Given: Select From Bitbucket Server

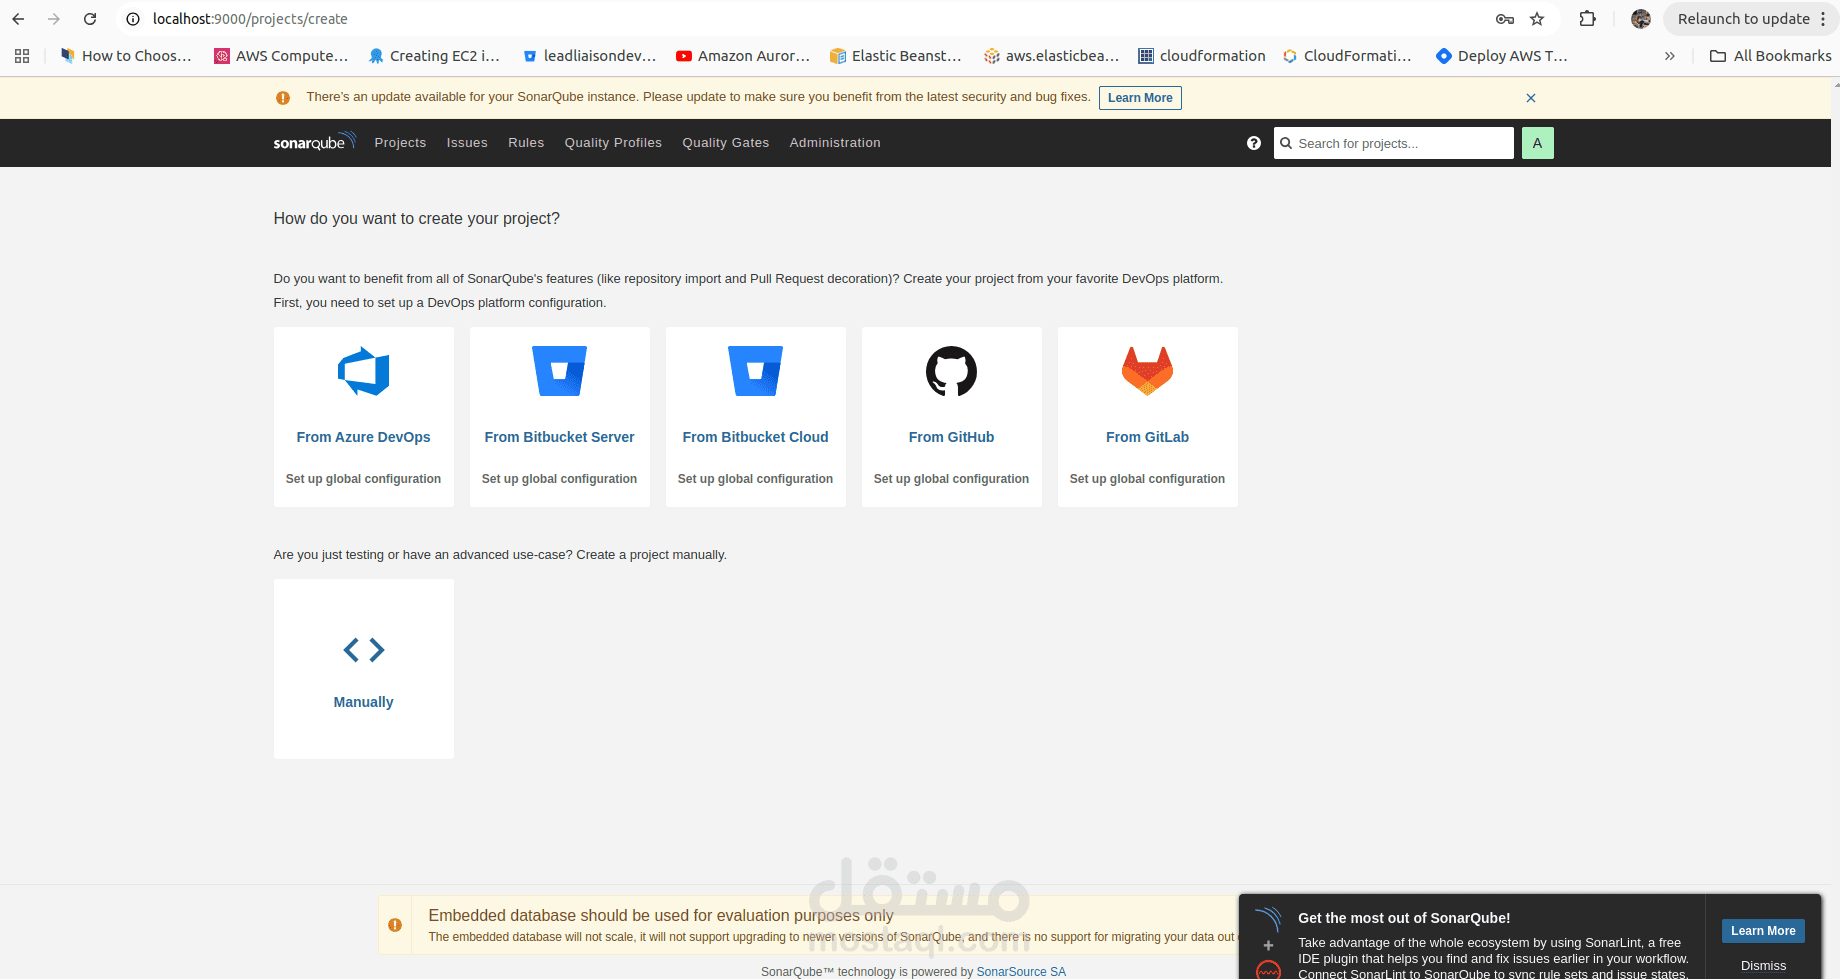Looking at the screenshot, I should click(560, 437).
